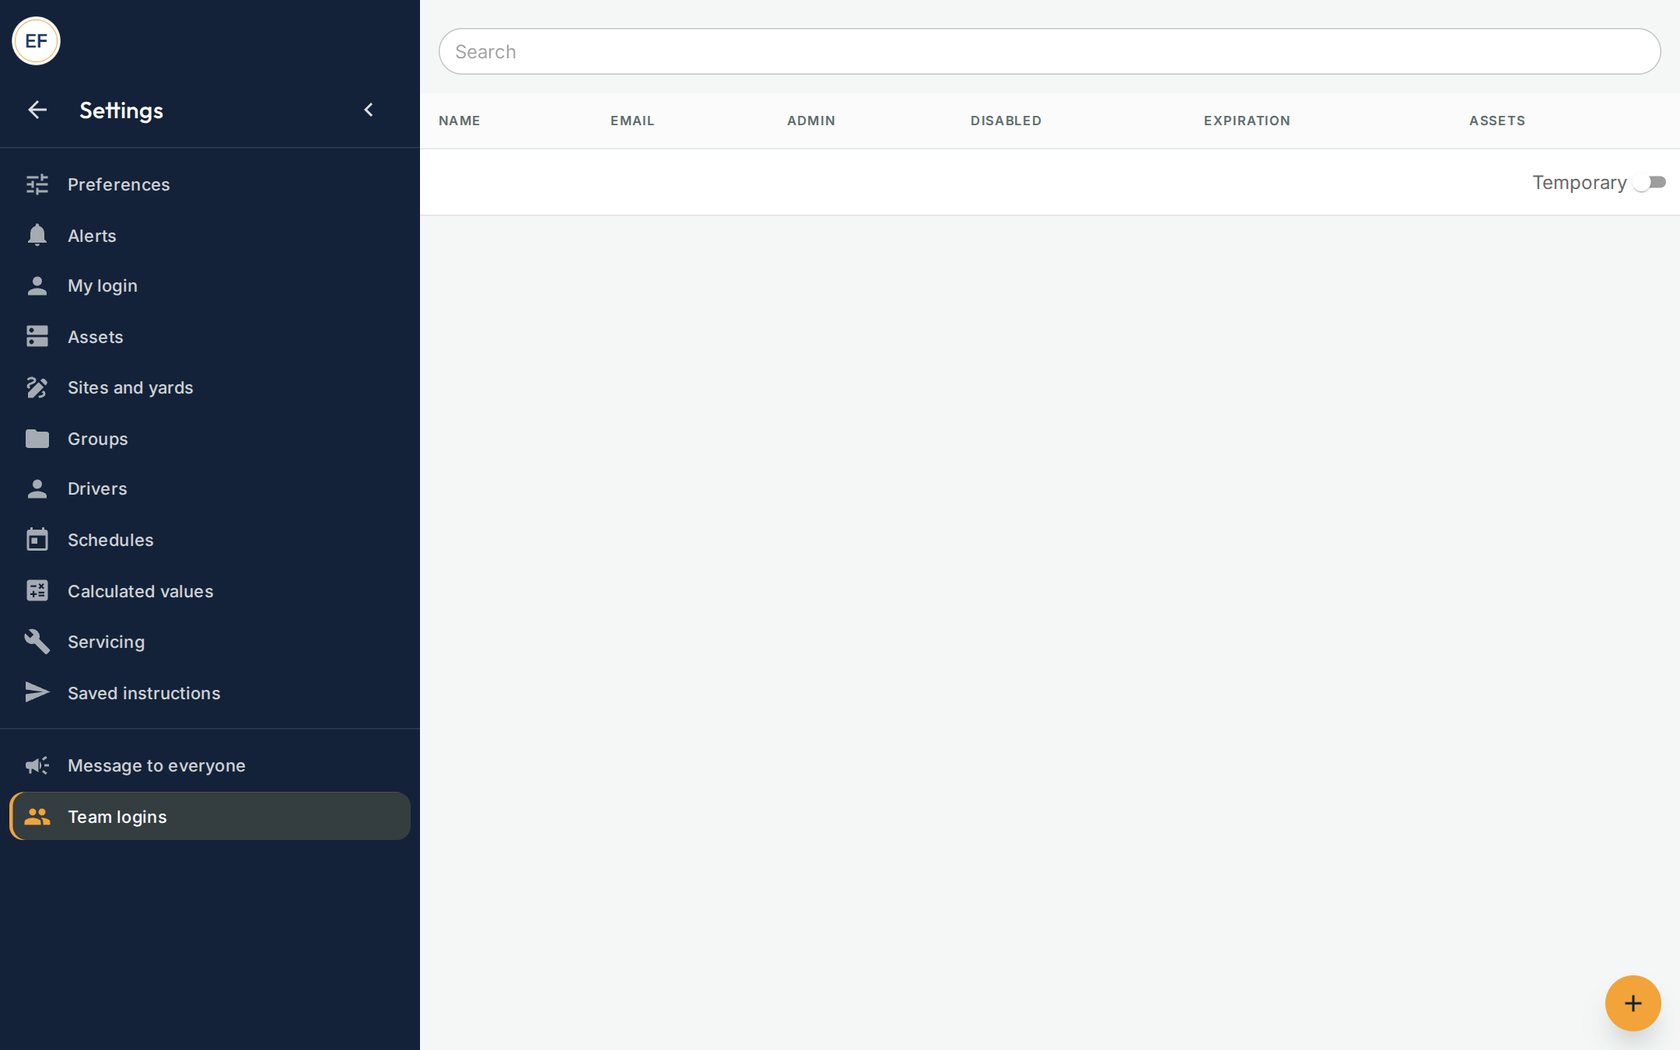
Task: Click the EXPIRATION column header
Action: (x=1247, y=121)
